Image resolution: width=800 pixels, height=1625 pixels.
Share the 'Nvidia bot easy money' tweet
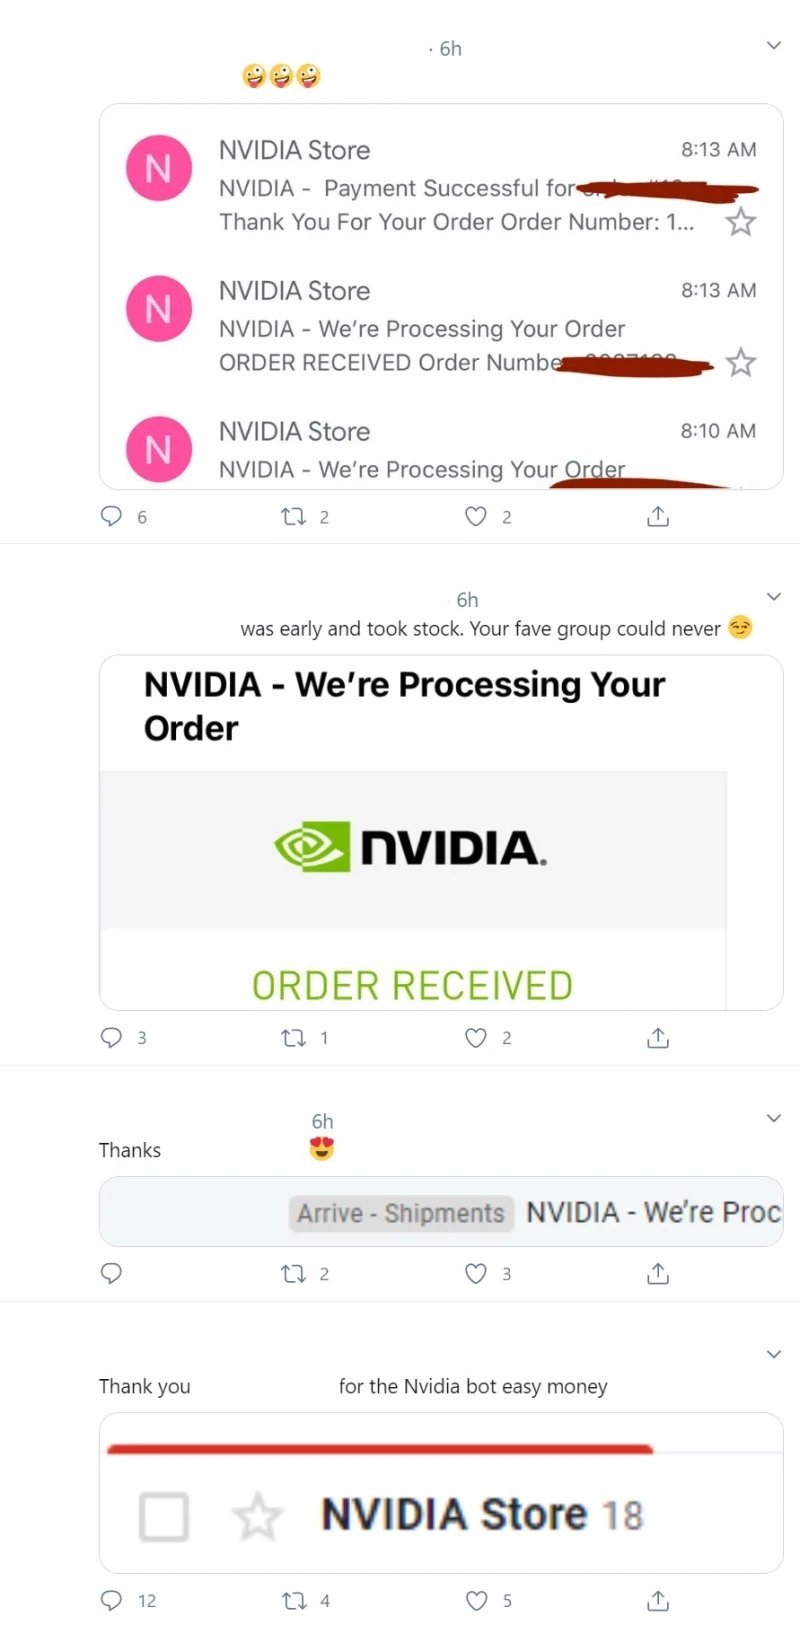(x=657, y=1600)
